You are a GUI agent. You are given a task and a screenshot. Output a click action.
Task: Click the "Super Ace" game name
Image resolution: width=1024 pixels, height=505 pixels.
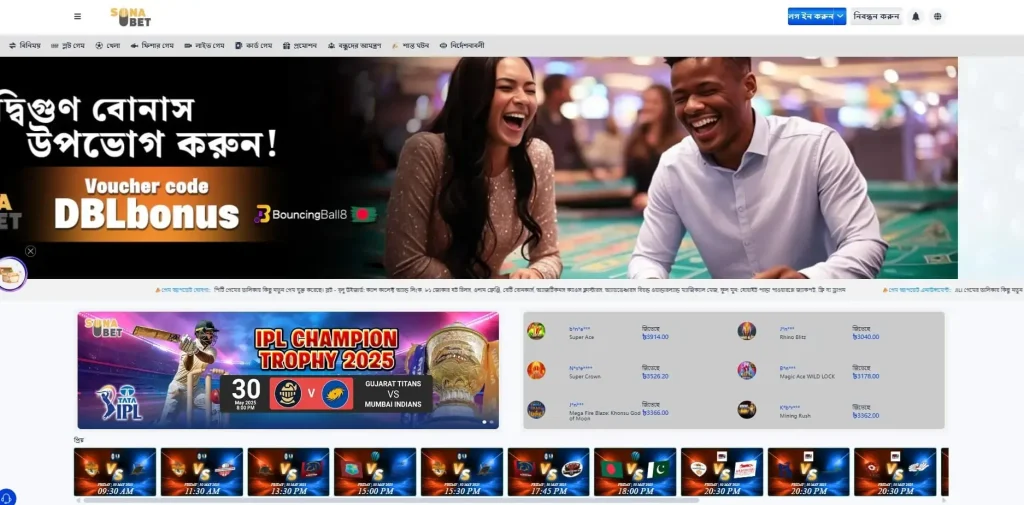[581, 337]
